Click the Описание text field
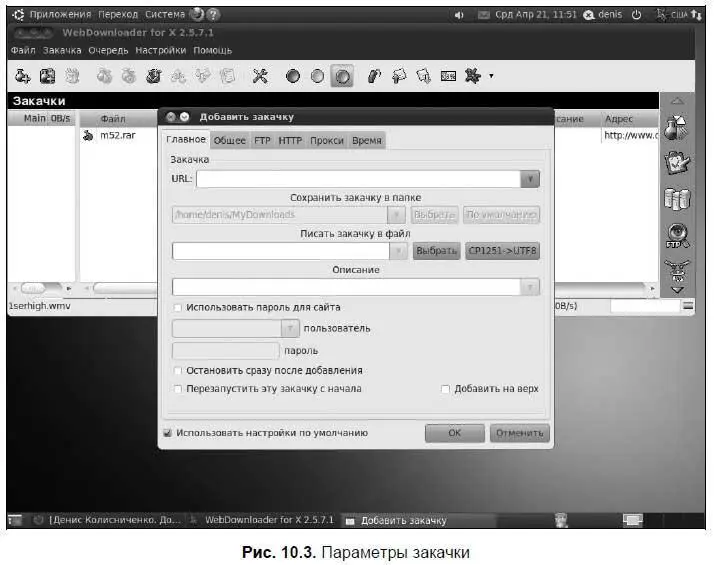 click(x=347, y=287)
